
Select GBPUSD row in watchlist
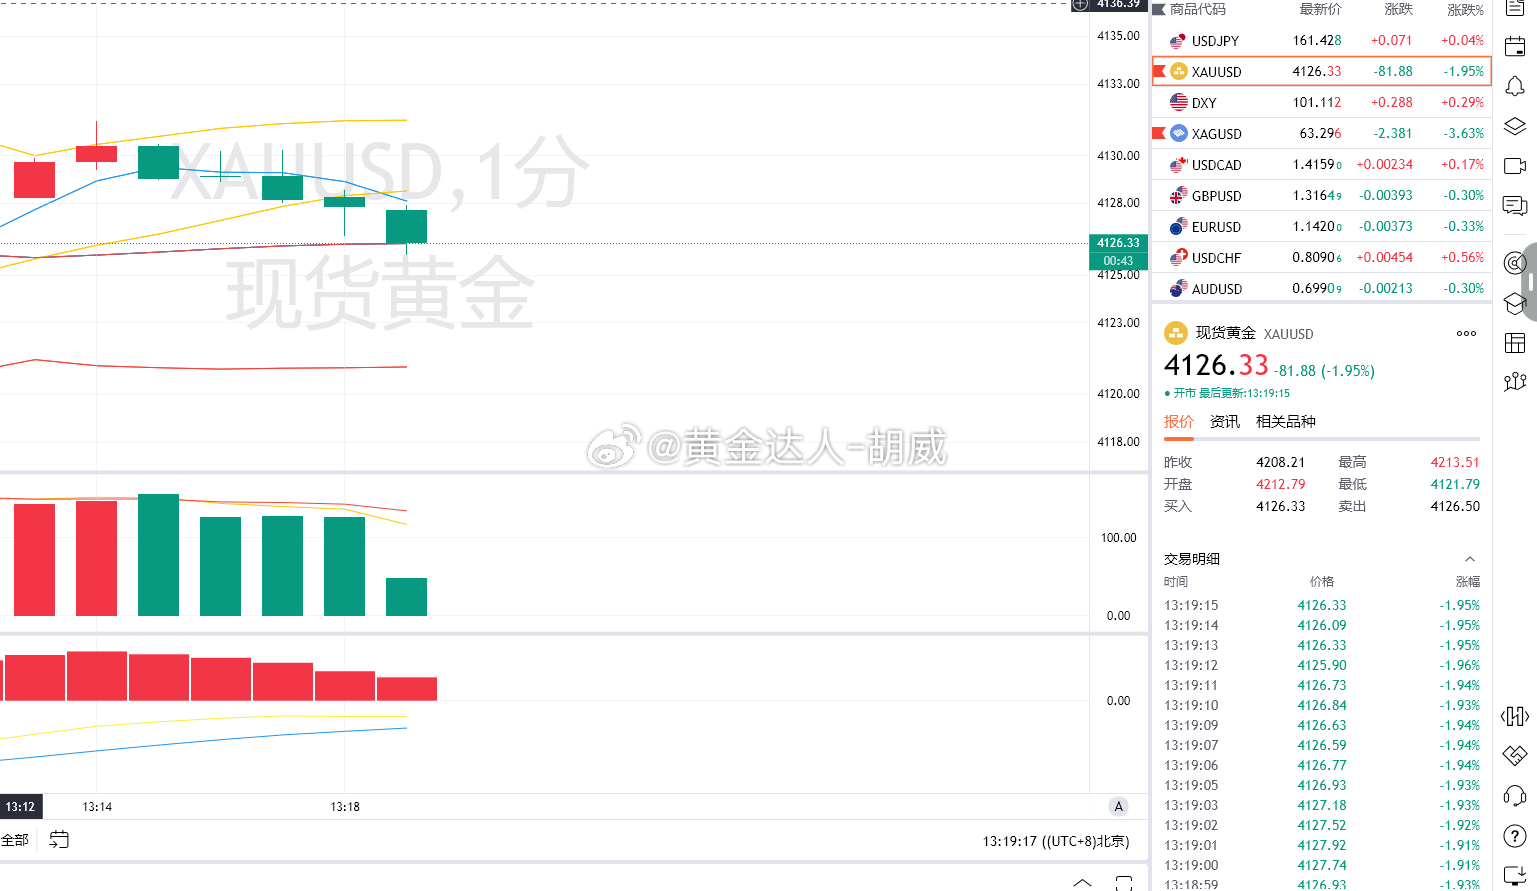pos(1321,195)
